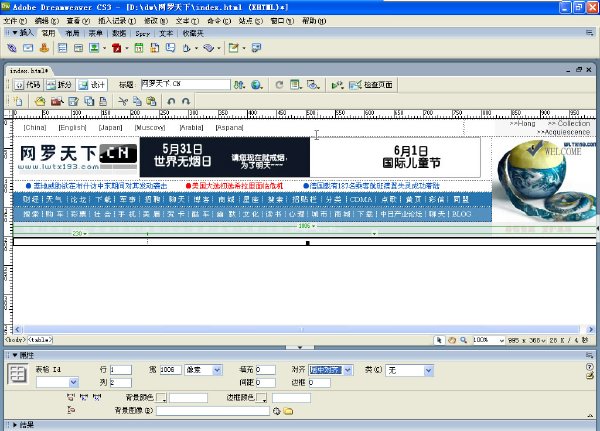Open the 背景颜色 background color swatch

point(161,398)
